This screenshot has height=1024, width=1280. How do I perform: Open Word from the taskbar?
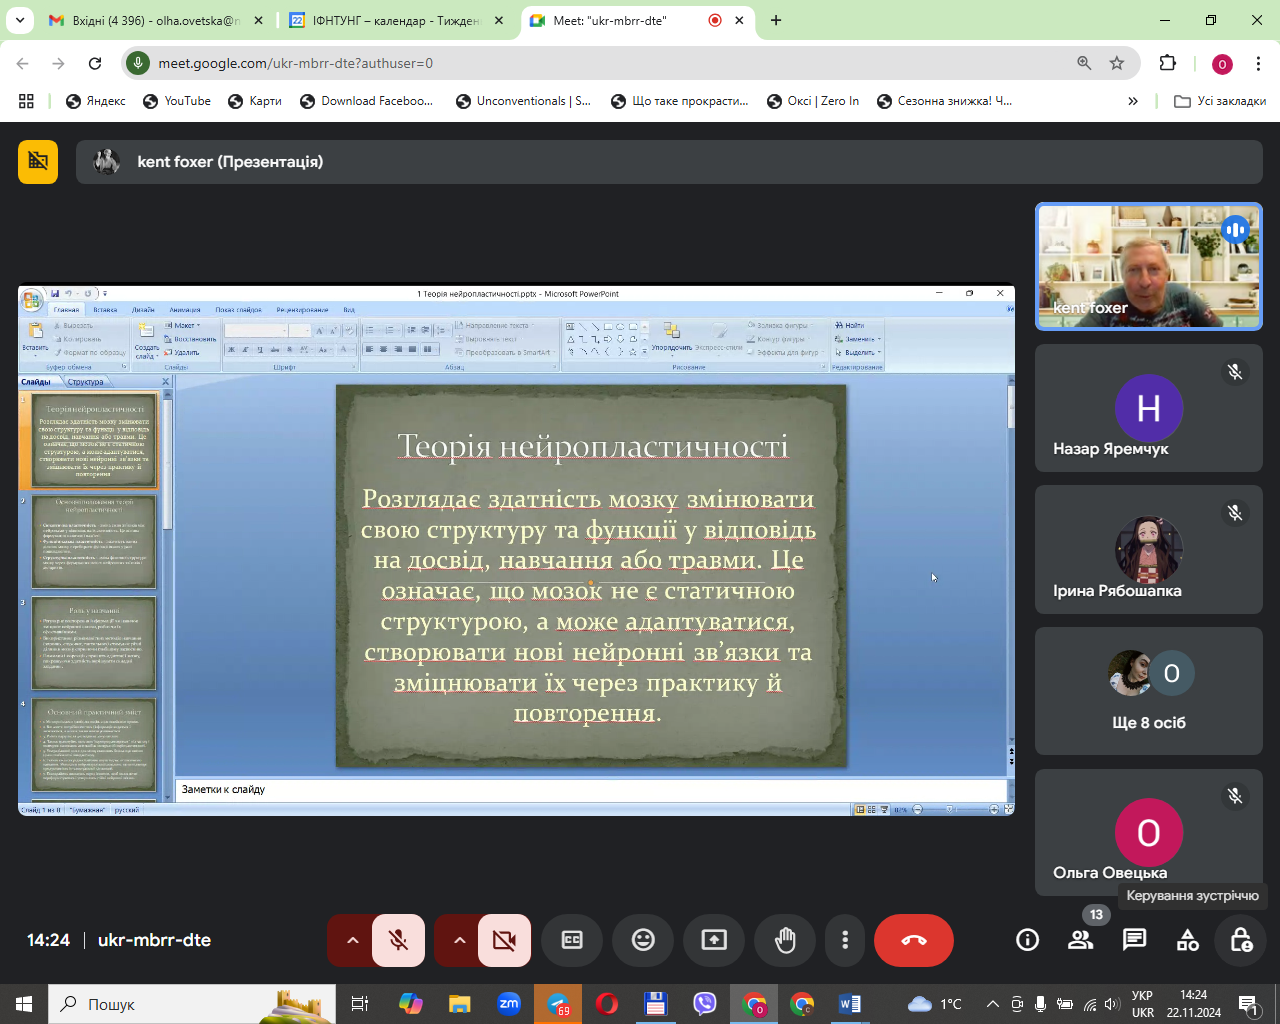coord(850,1004)
